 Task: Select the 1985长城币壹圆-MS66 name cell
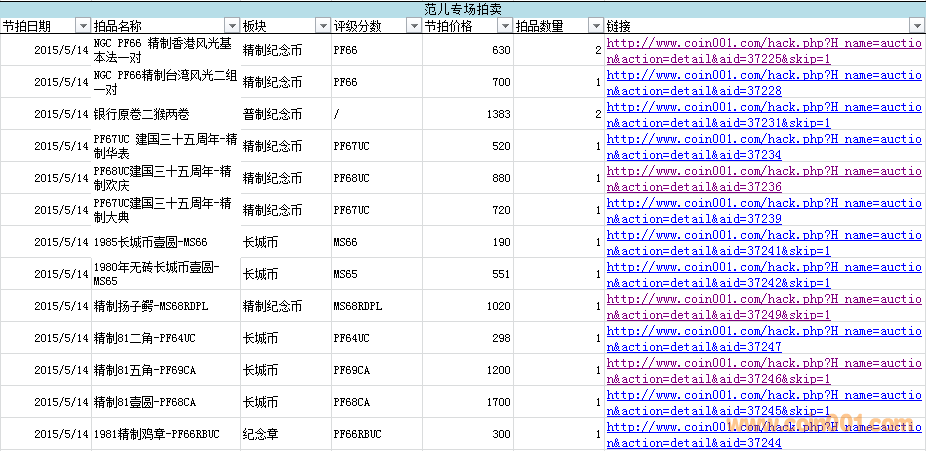[164, 242]
